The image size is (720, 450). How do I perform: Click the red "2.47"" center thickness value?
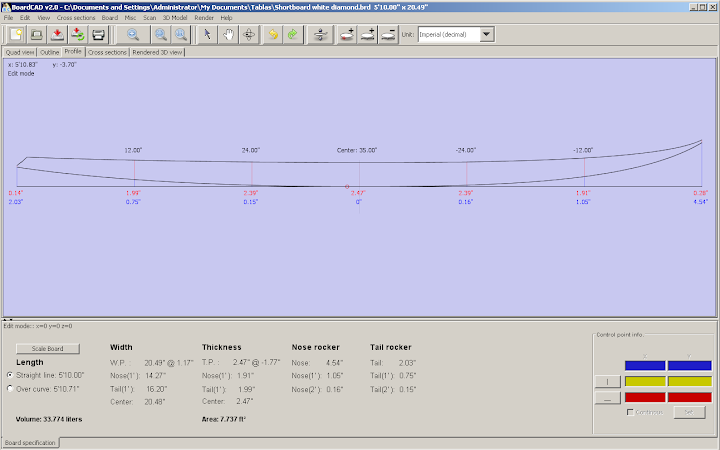tap(358, 193)
